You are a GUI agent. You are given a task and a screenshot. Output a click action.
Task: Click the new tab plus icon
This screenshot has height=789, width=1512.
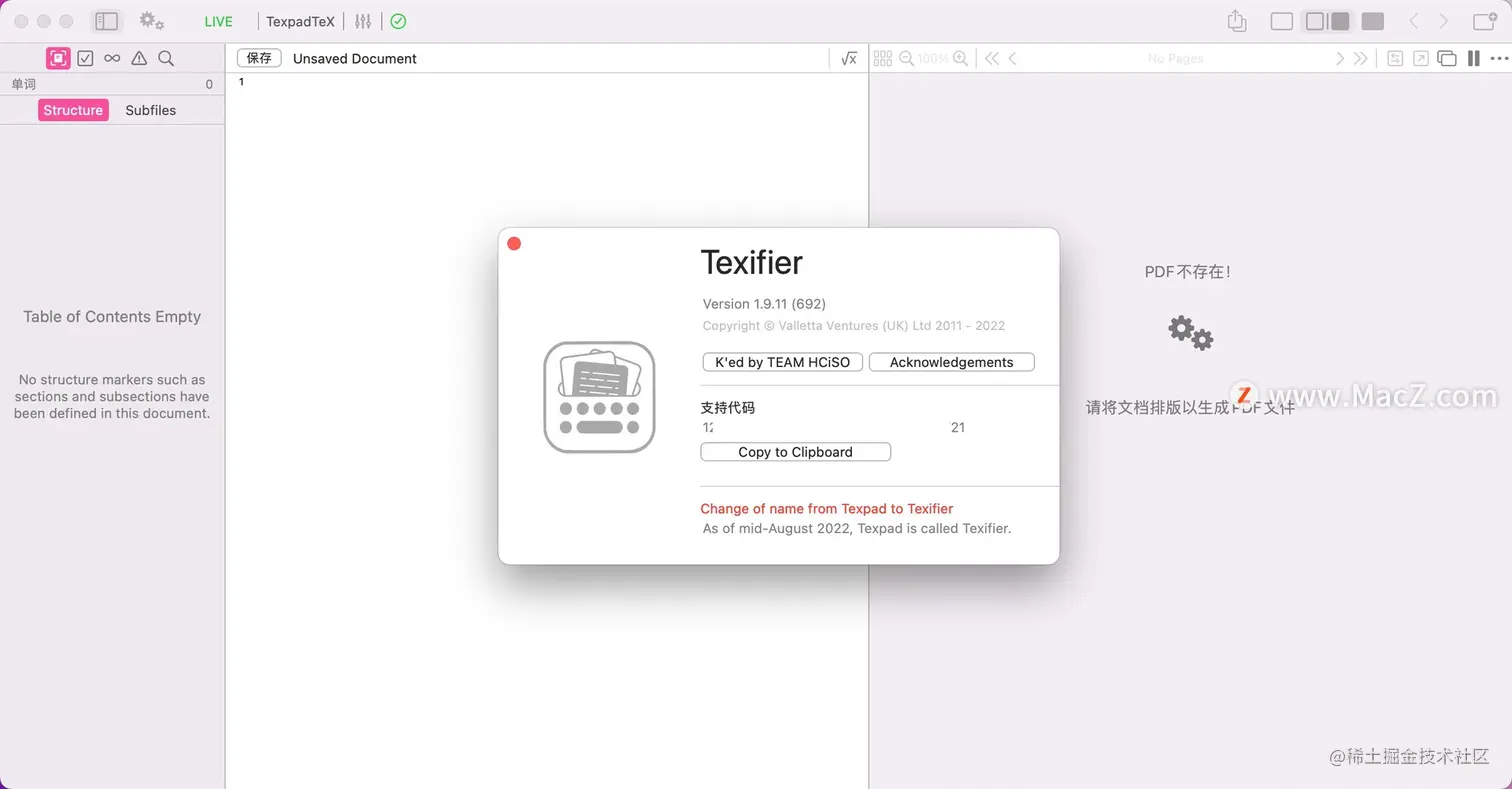coord(1485,21)
